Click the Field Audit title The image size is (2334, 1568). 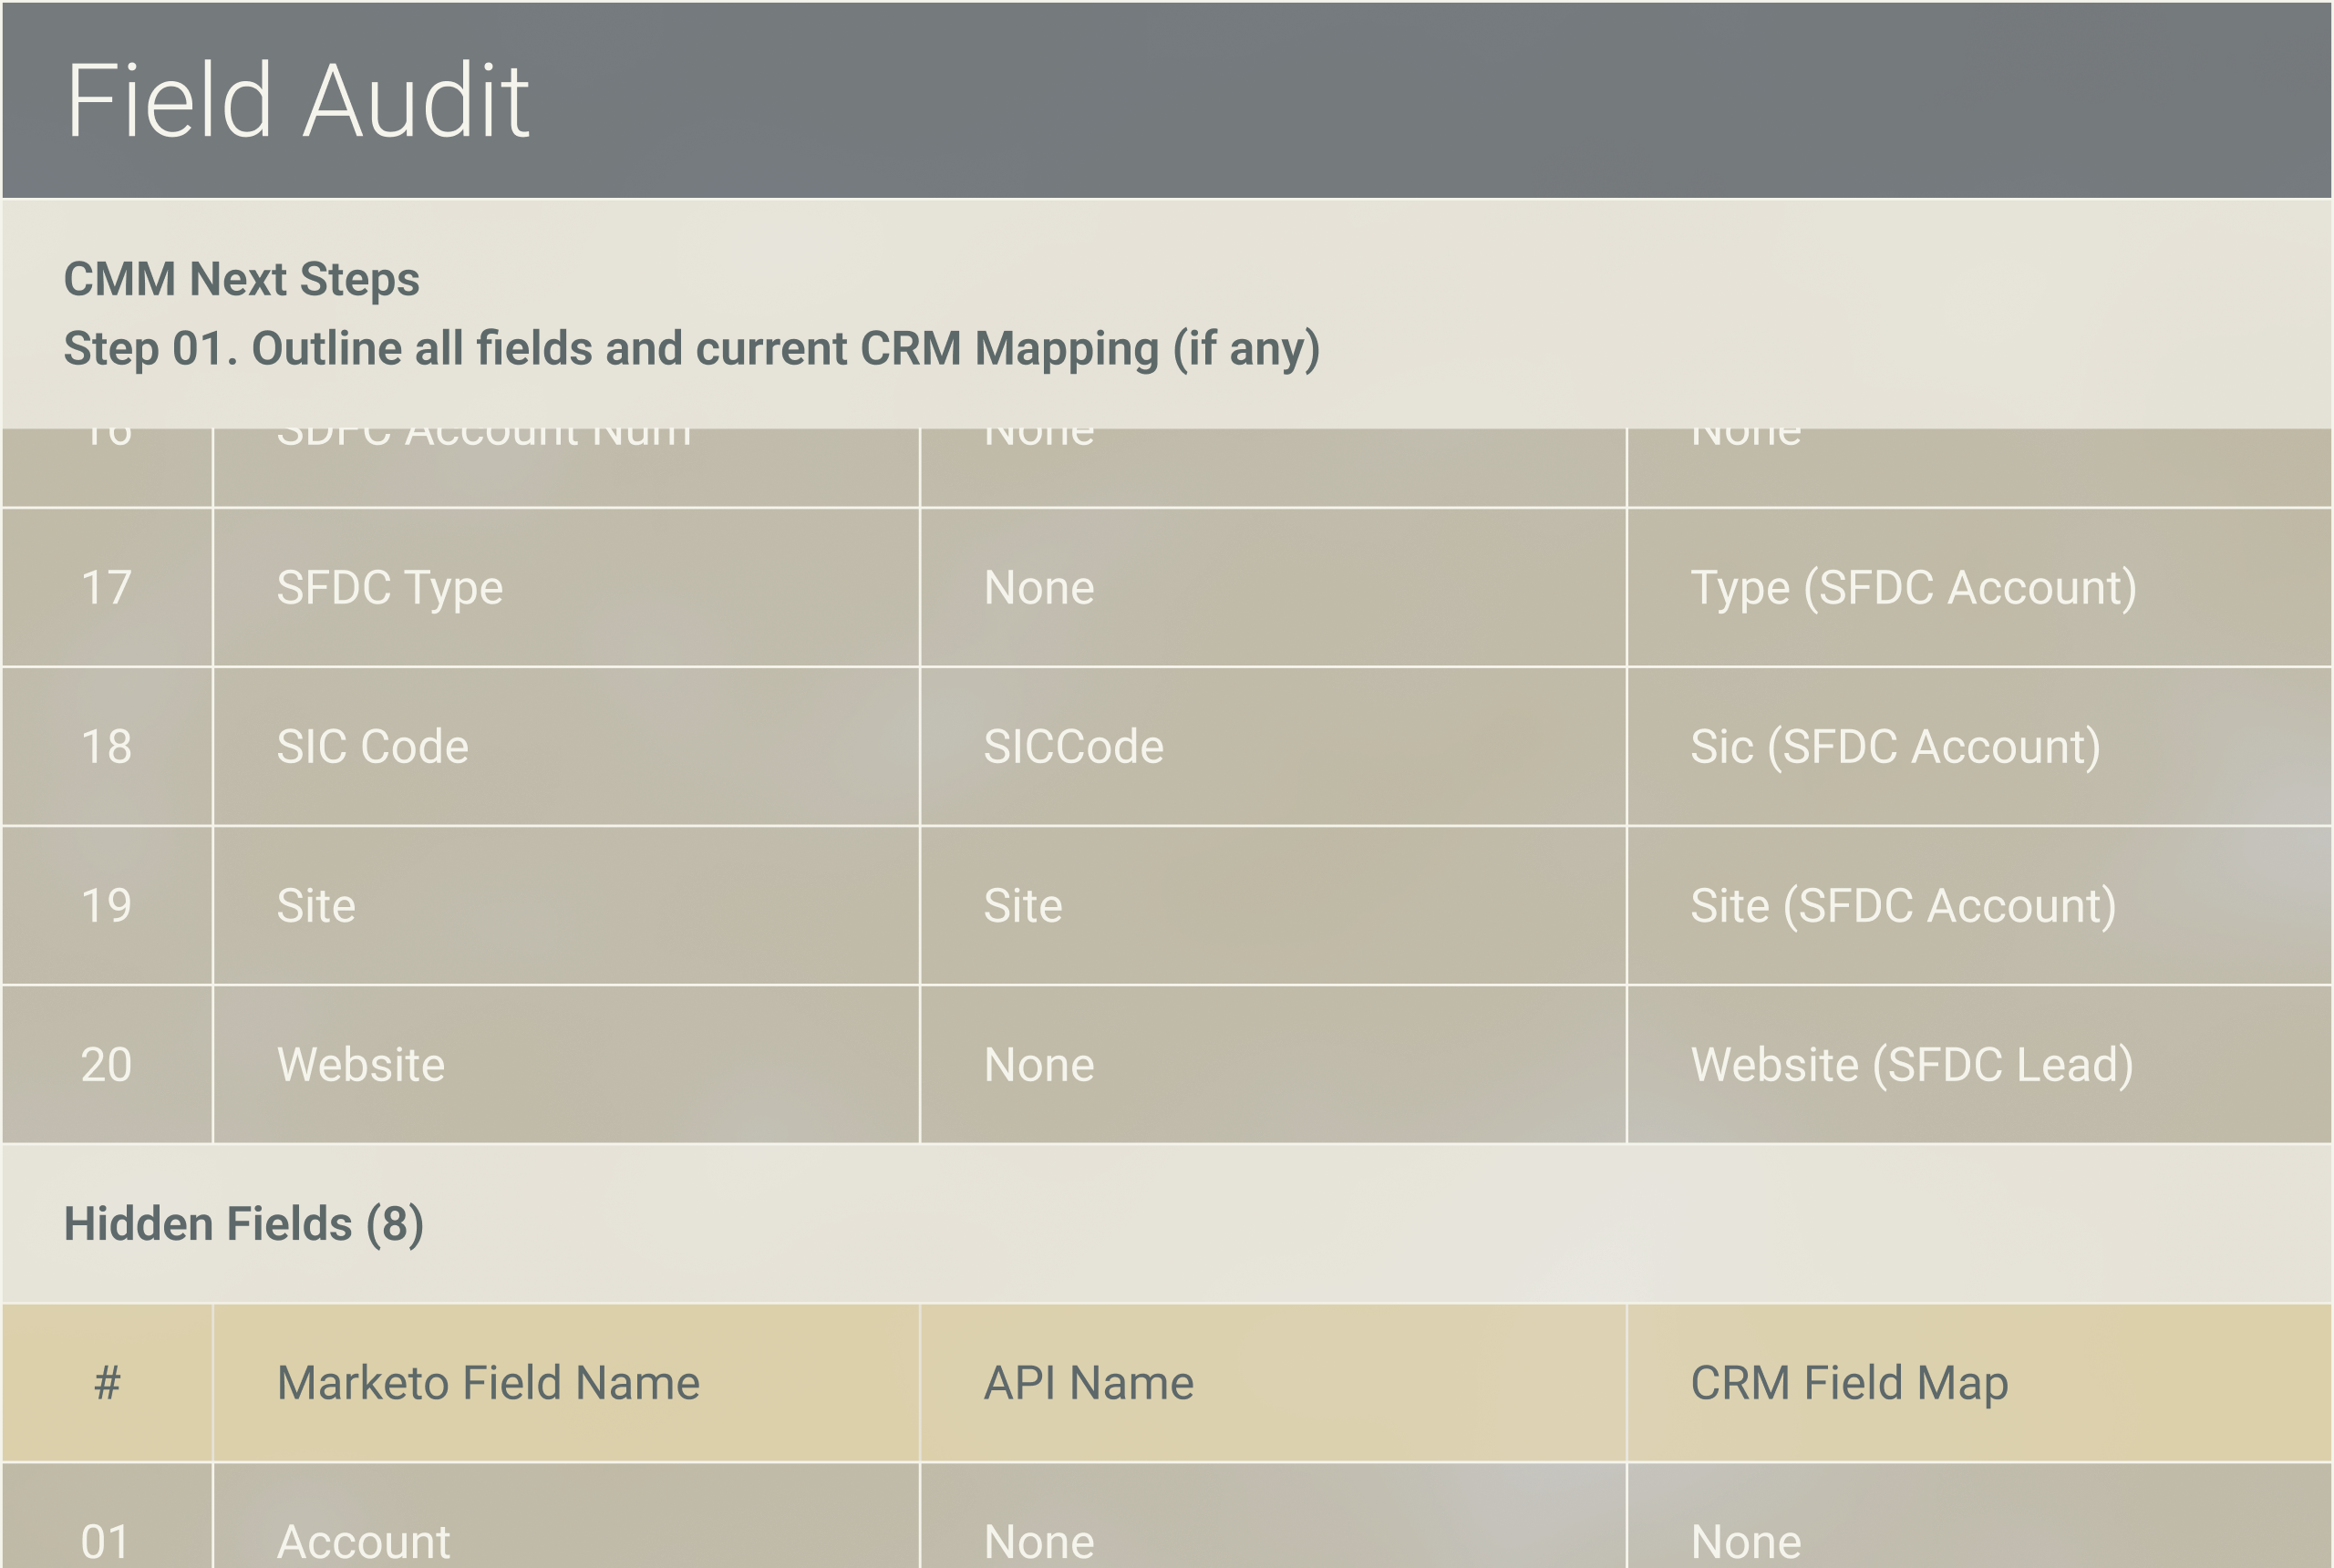click(297, 101)
